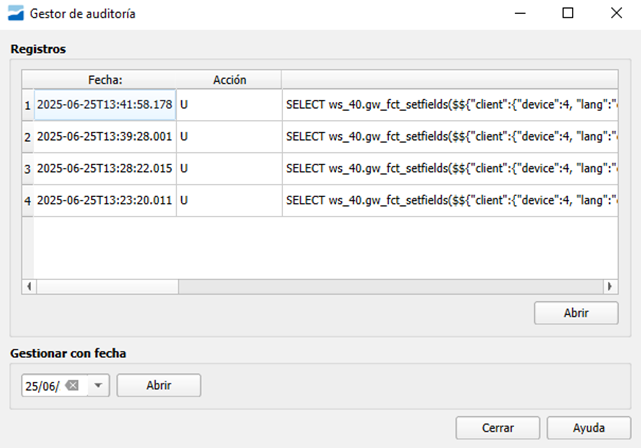
Task: Close the Gestor de auditoría window
Action: click(x=616, y=13)
